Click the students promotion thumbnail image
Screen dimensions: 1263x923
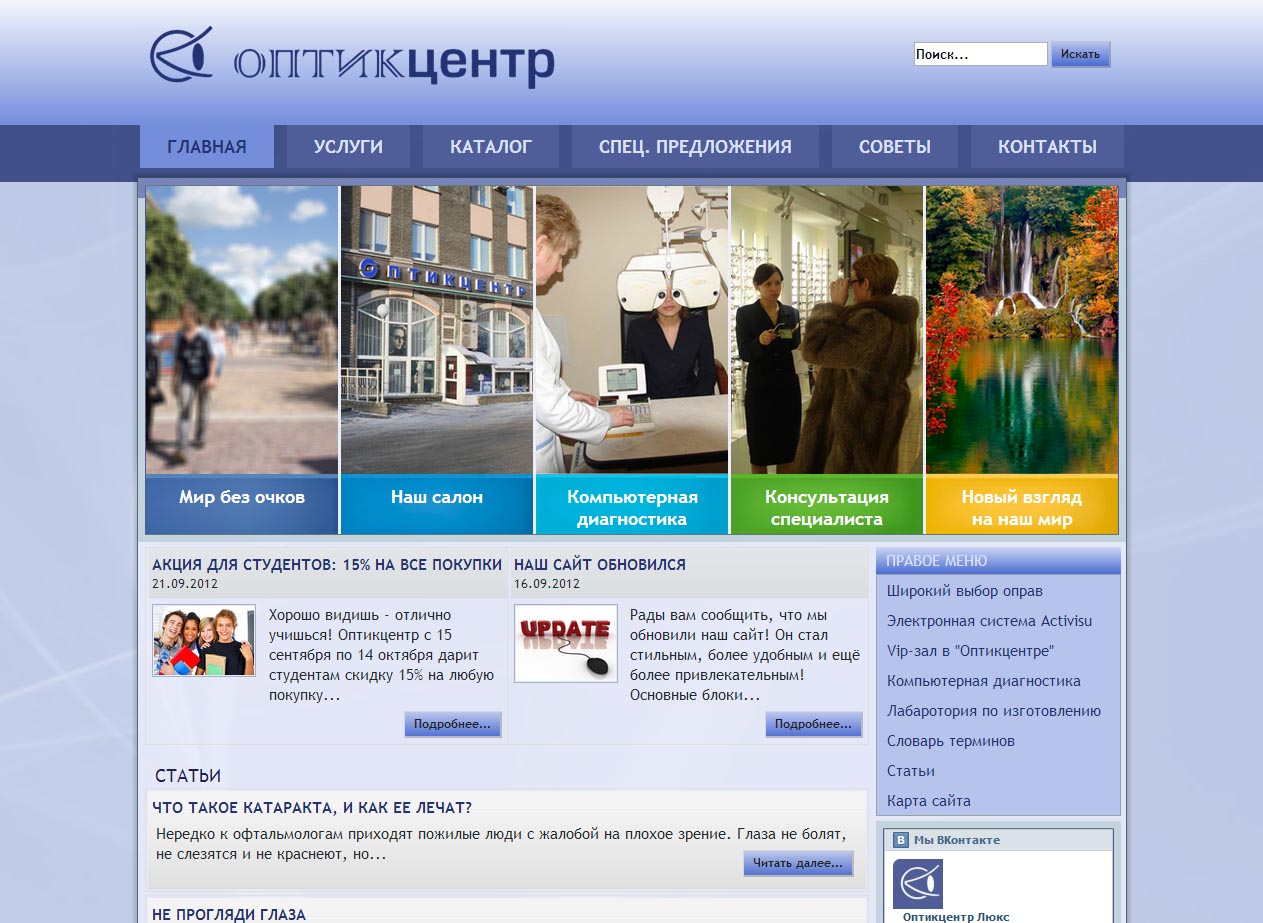coord(204,641)
